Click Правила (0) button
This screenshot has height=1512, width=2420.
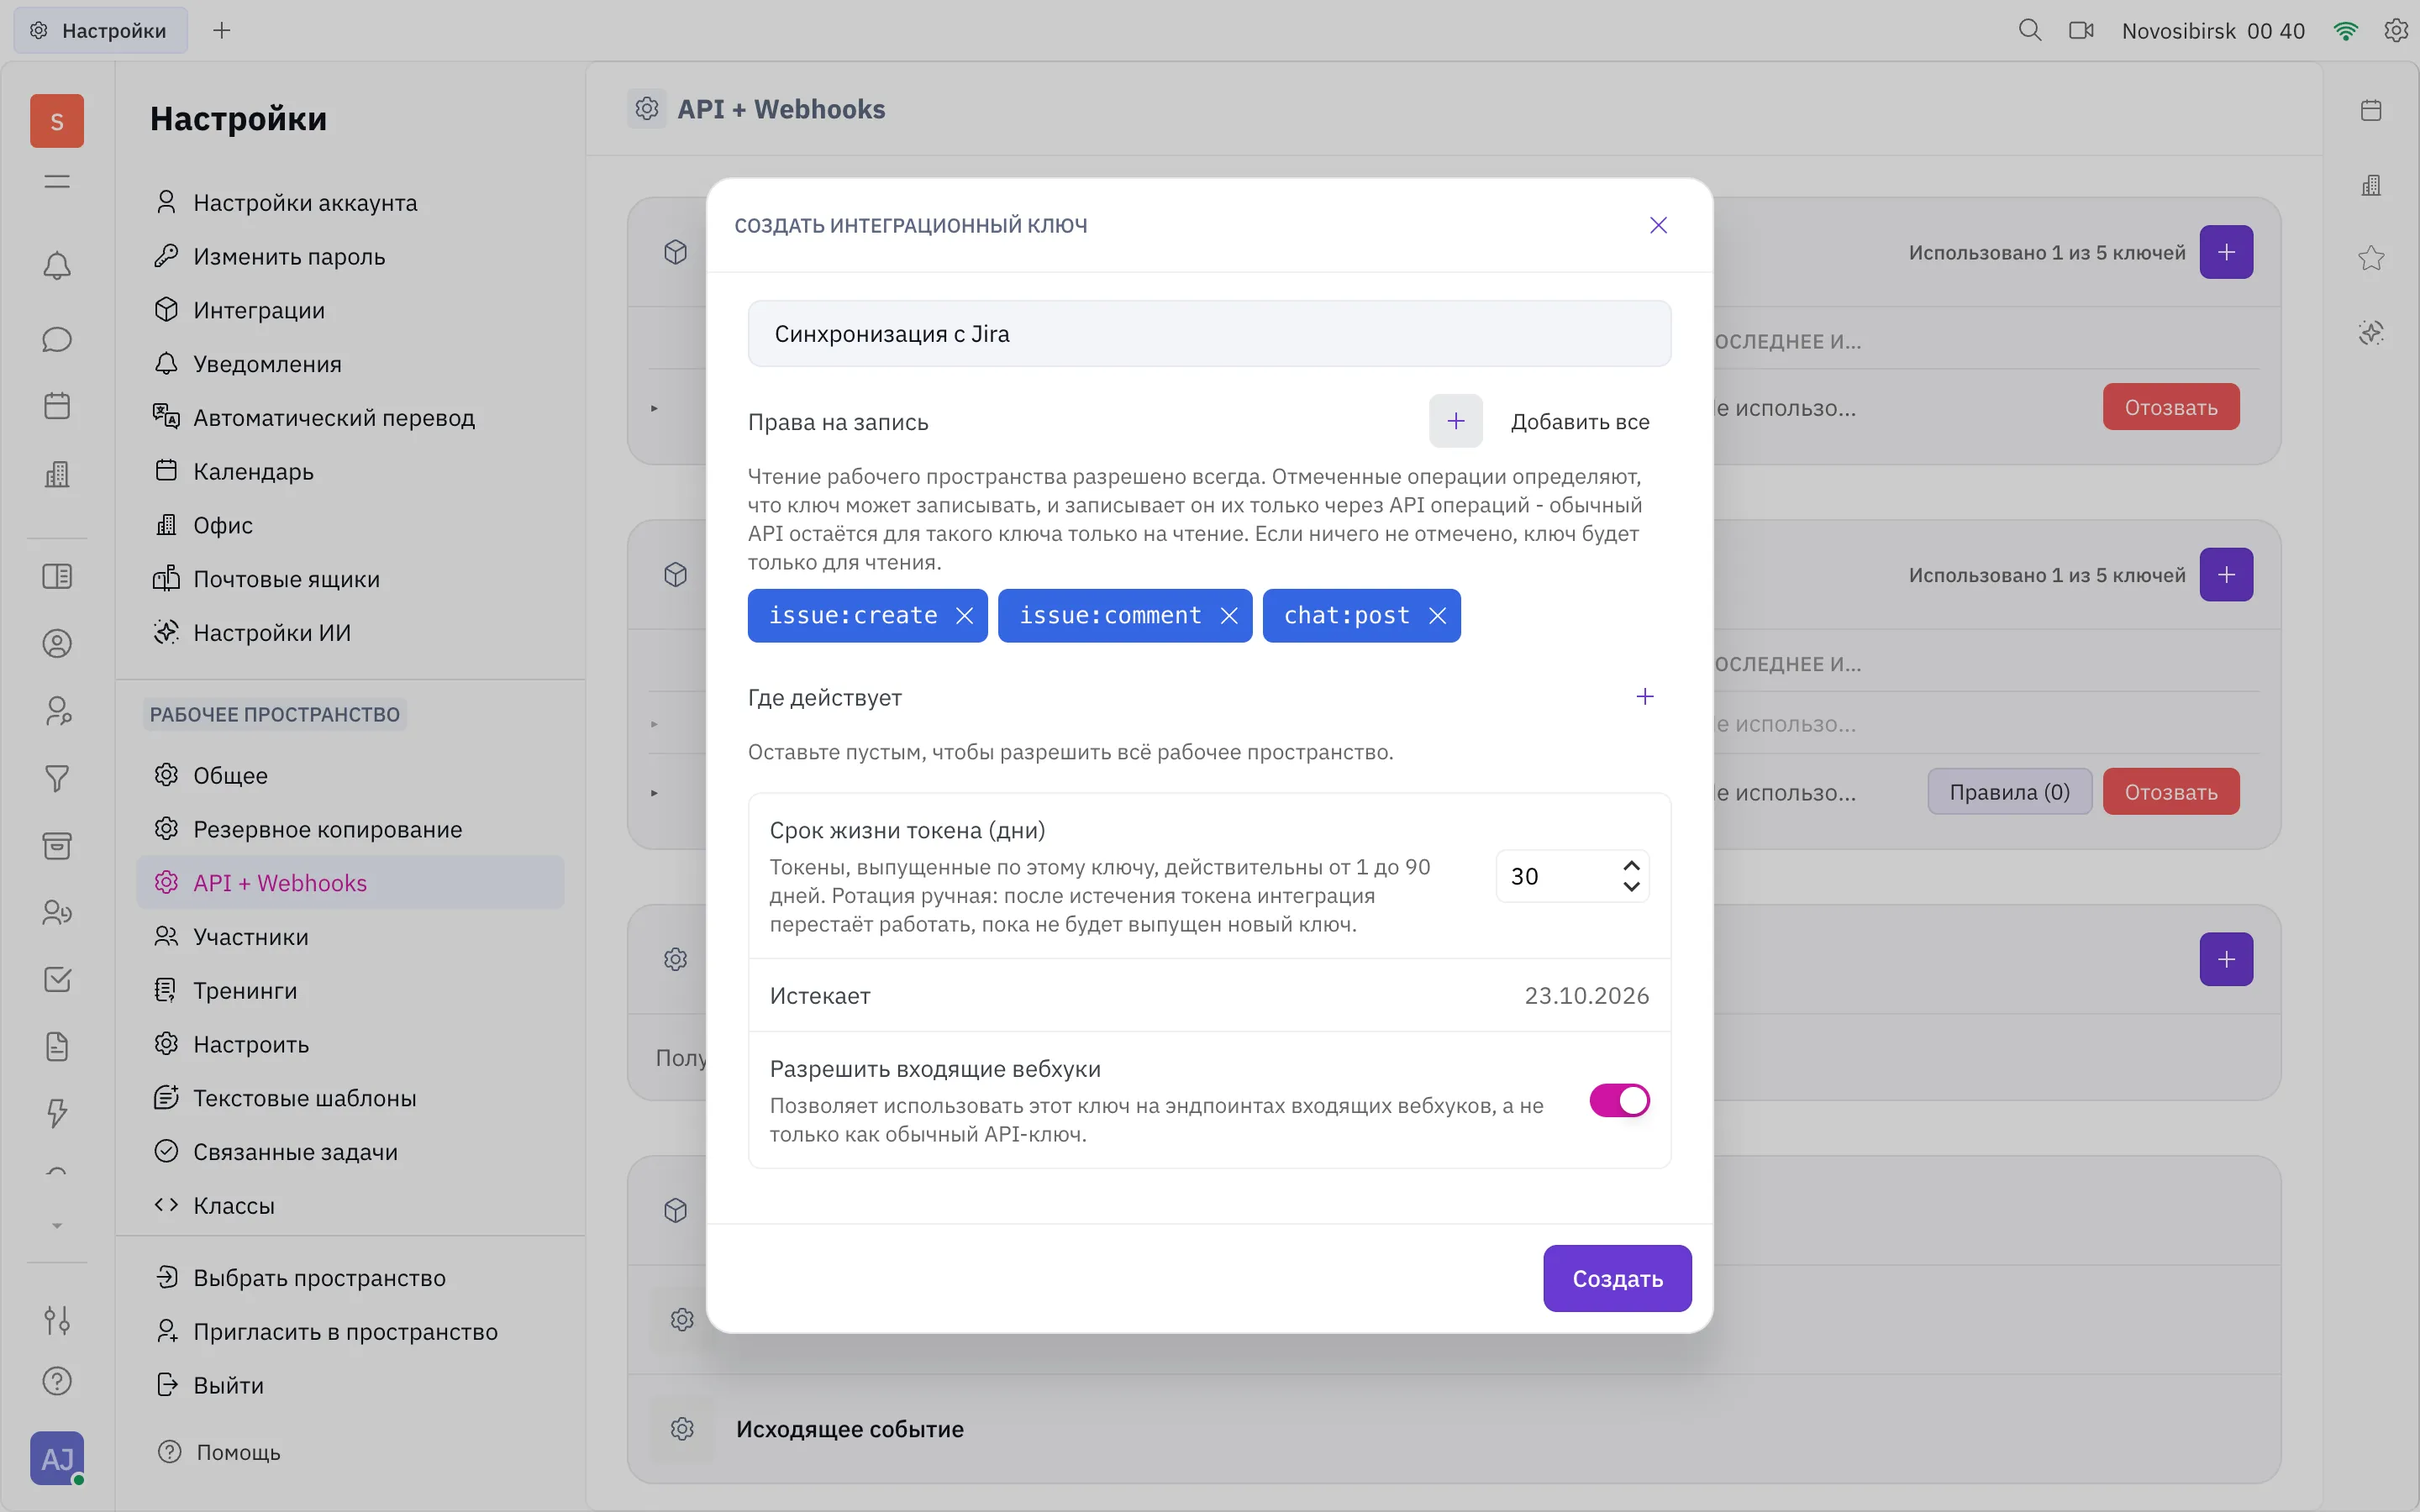(x=2009, y=792)
